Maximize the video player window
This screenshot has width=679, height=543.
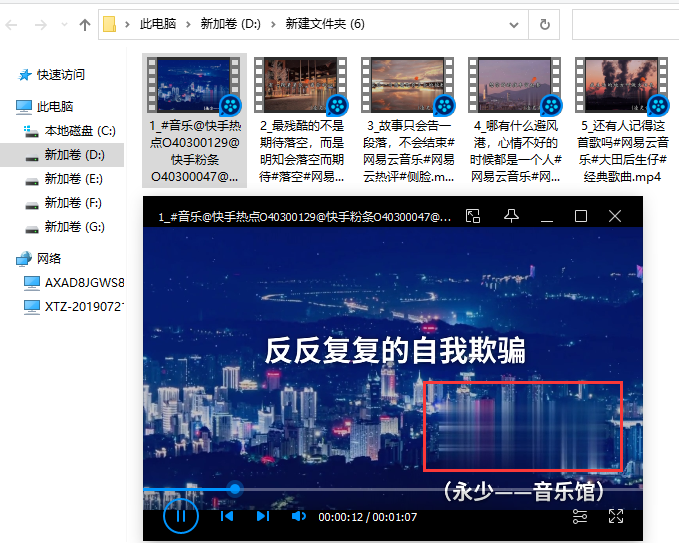tap(581, 216)
